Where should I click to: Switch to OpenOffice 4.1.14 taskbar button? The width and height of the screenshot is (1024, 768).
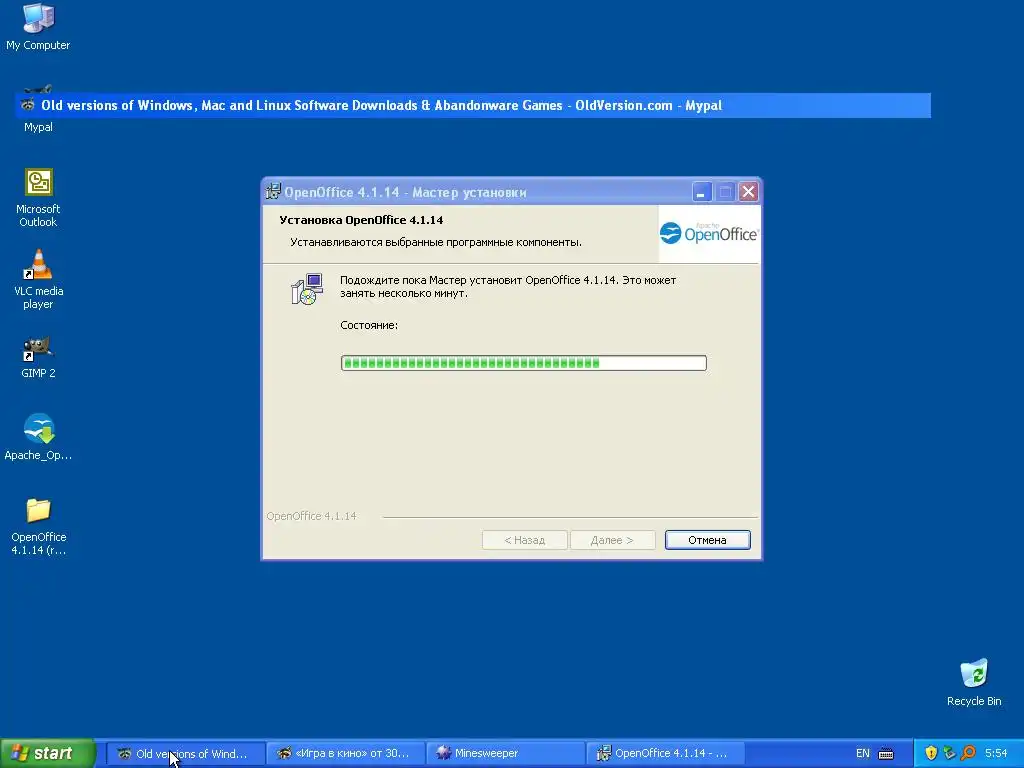point(665,754)
